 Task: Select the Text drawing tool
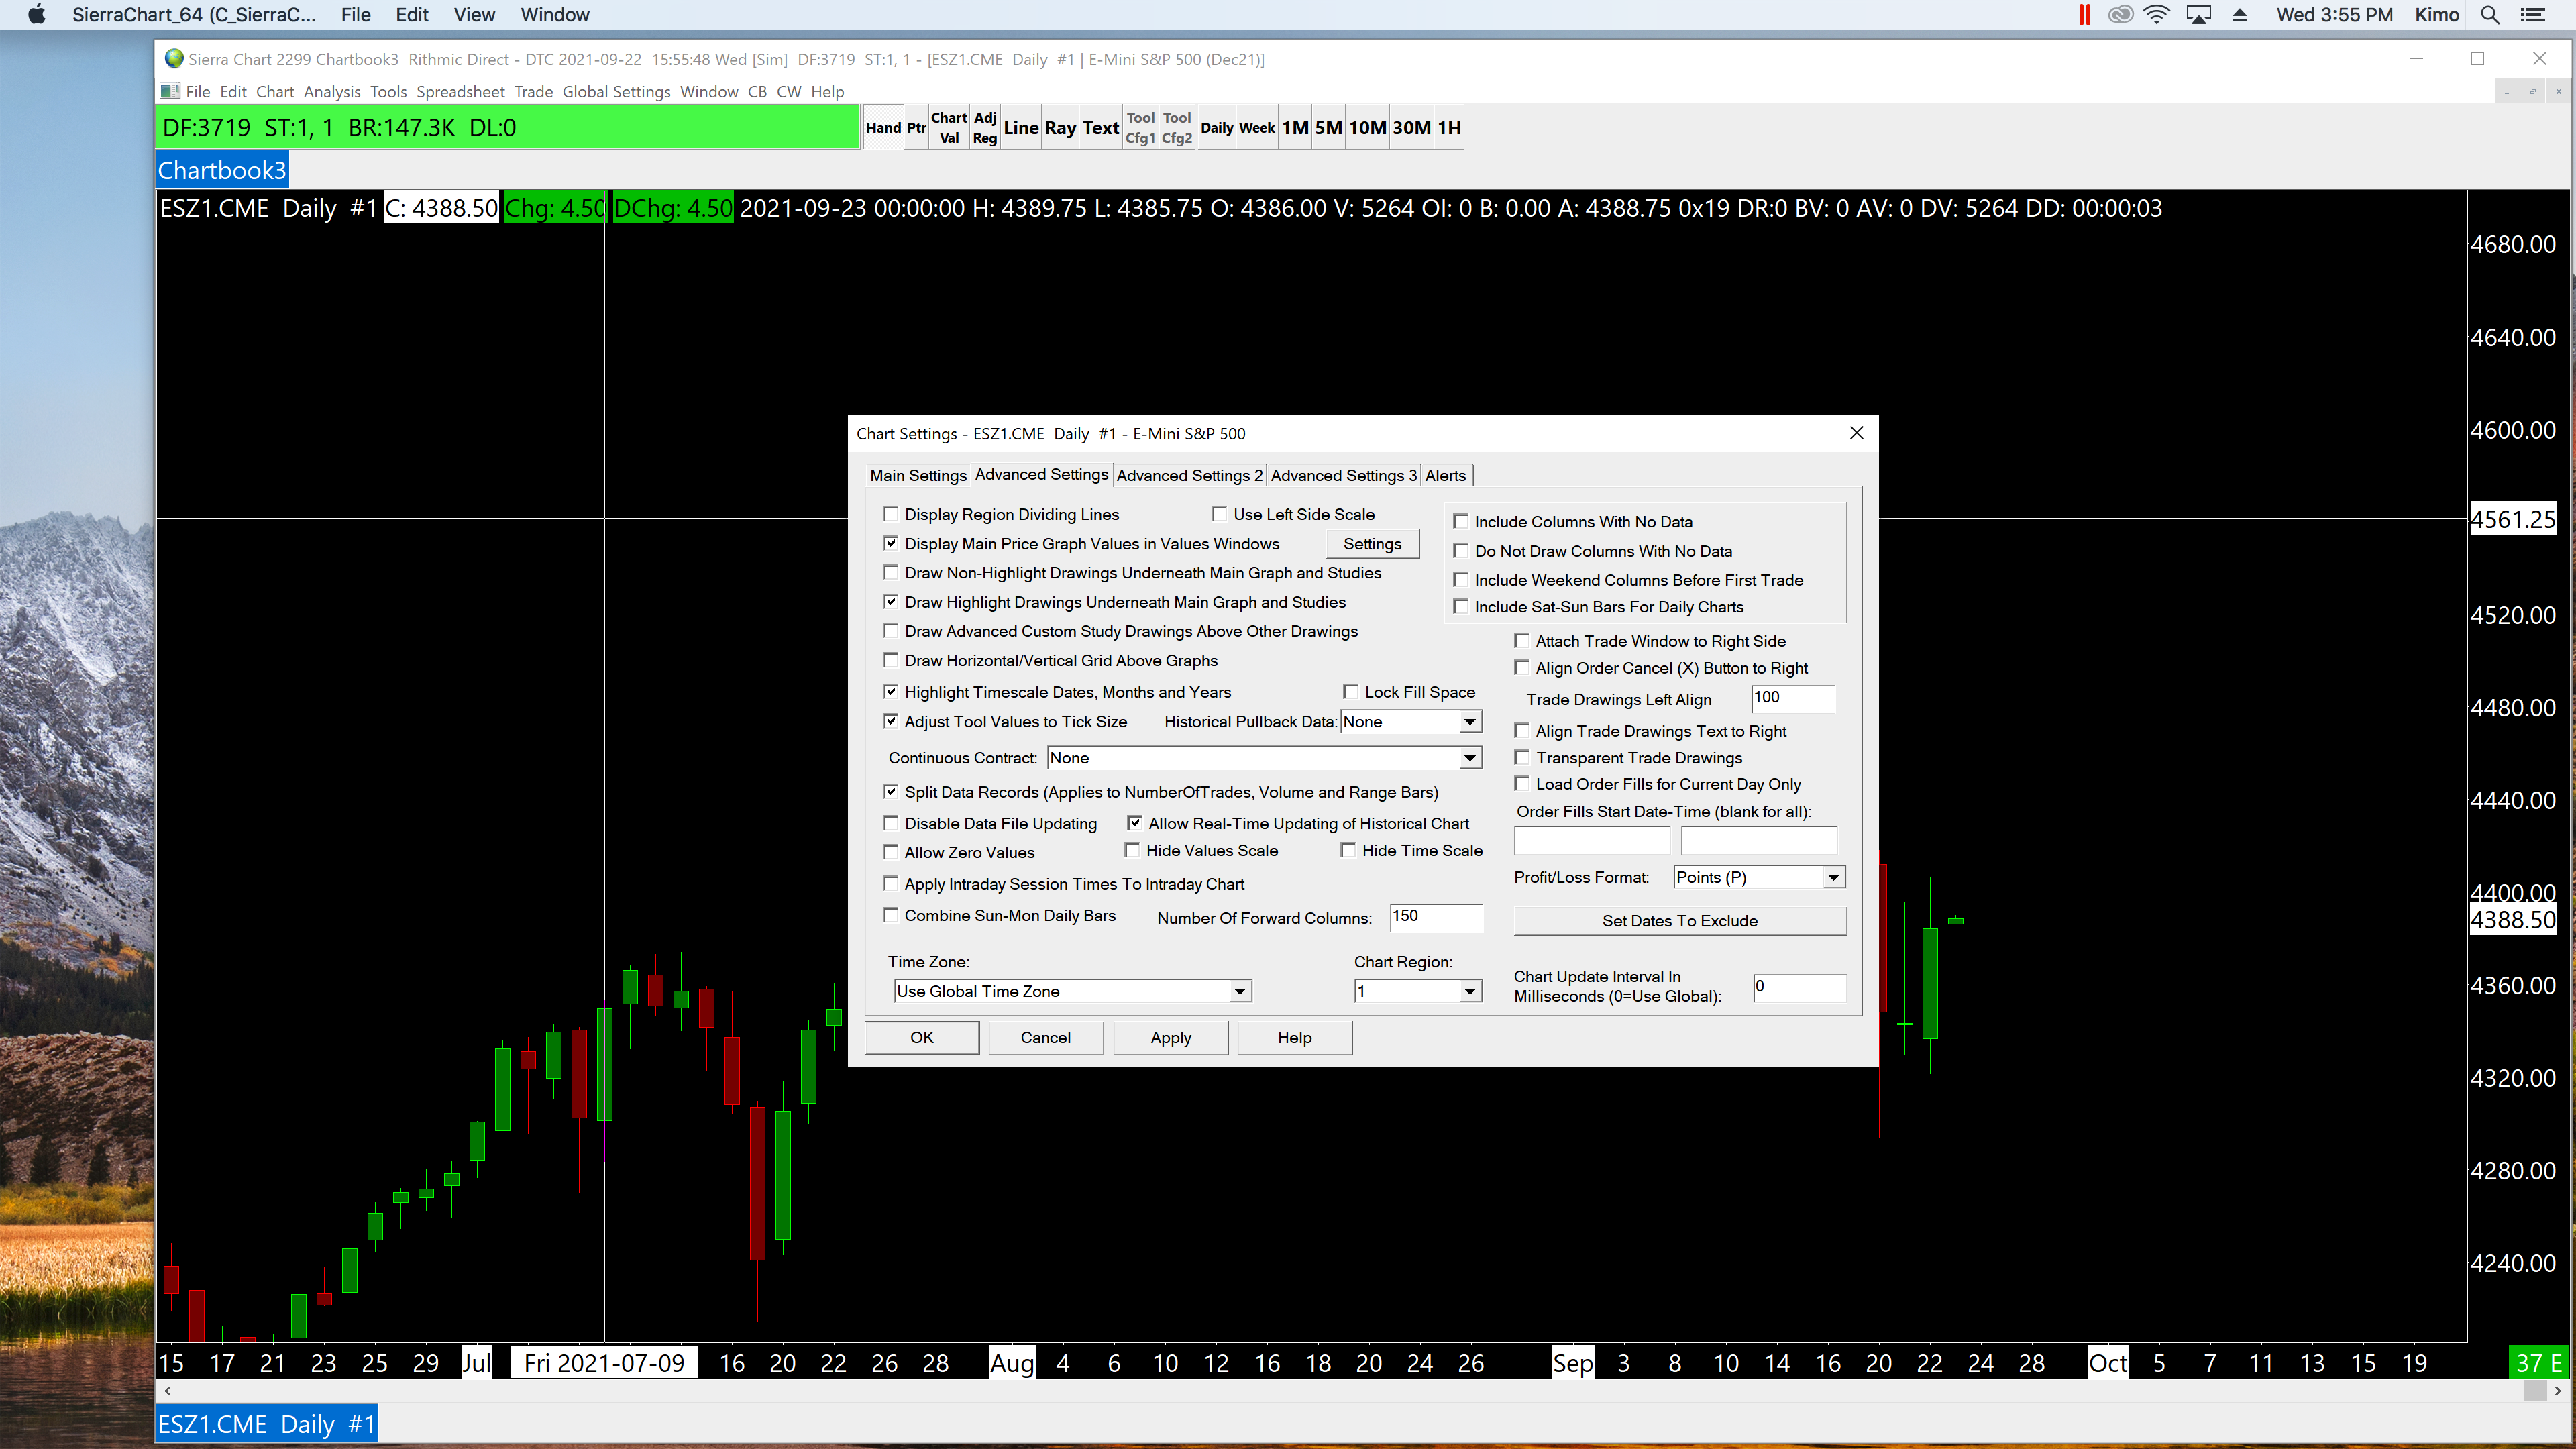(x=1101, y=128)
